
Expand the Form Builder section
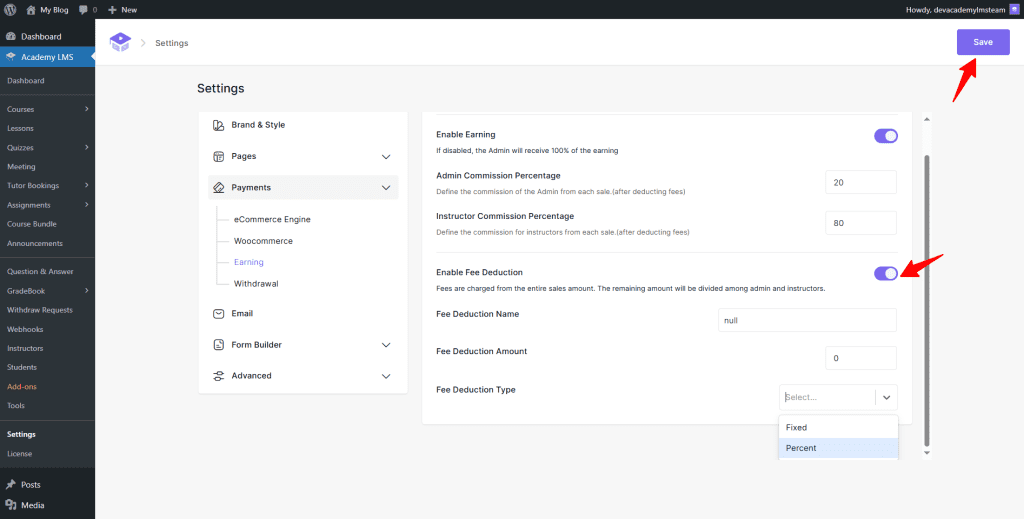[x=386, y=345]
